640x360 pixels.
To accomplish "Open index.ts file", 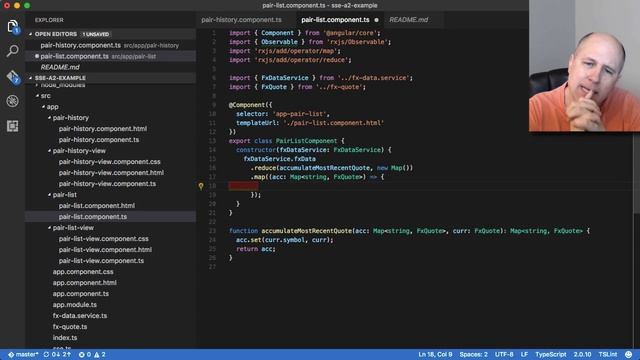I will (x=65, y=338).
